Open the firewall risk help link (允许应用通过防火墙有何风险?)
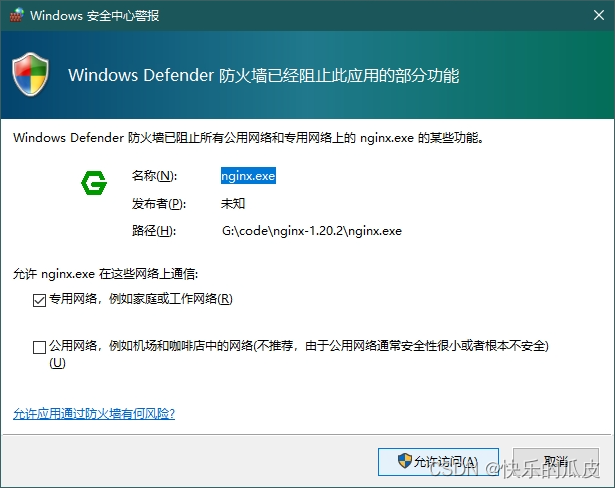The width and height of the screenshot is (615, 488). pos(94,413)
